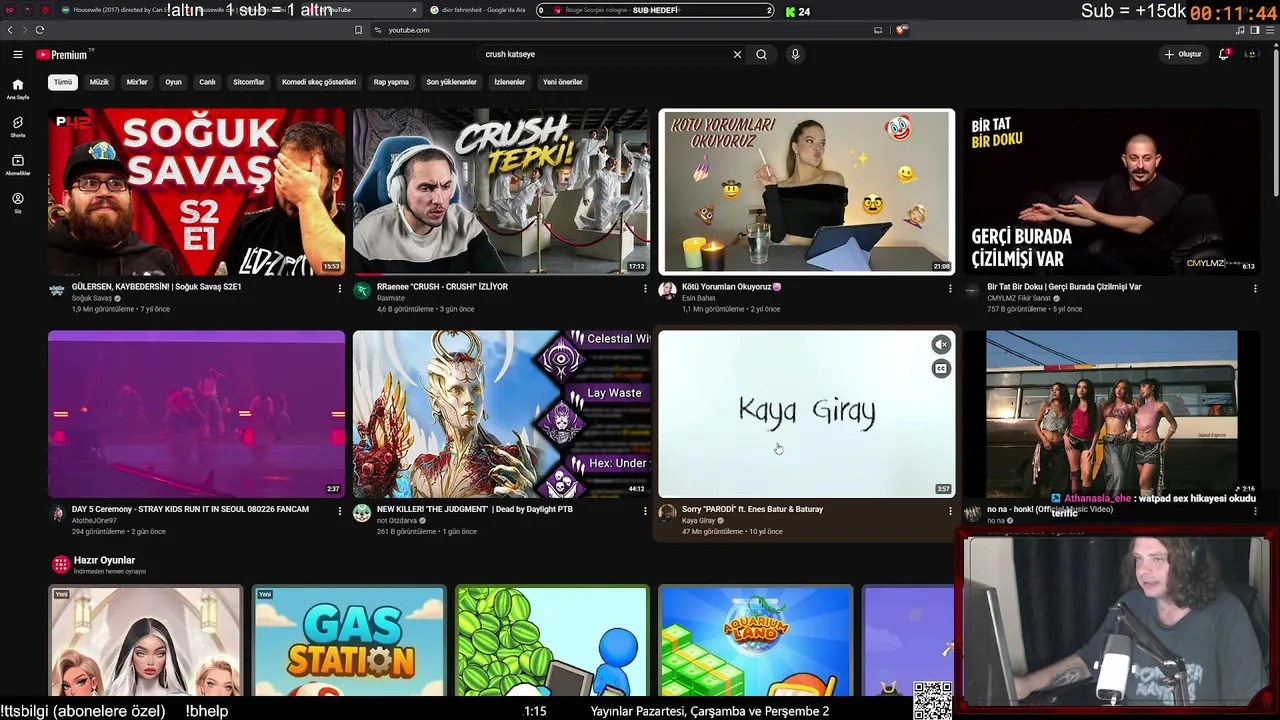Switch to dior fahrenheit Google tab
The image size is (1280, 720).
point(478,10)
